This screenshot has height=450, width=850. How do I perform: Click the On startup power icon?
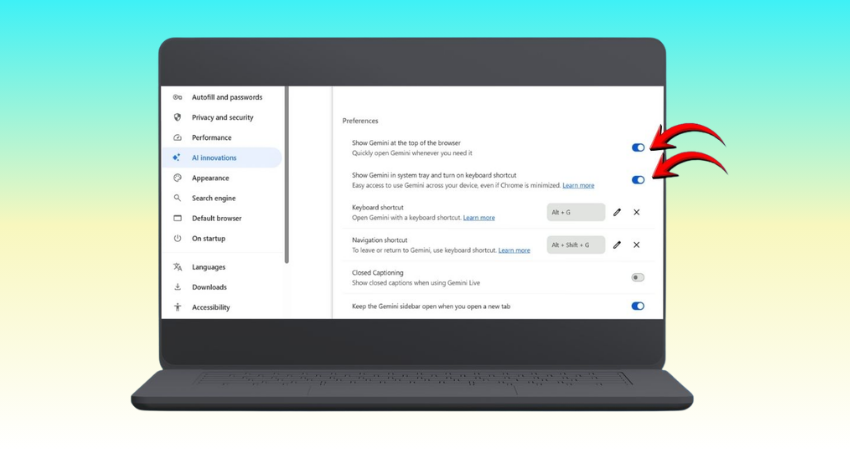click(177, 238)
